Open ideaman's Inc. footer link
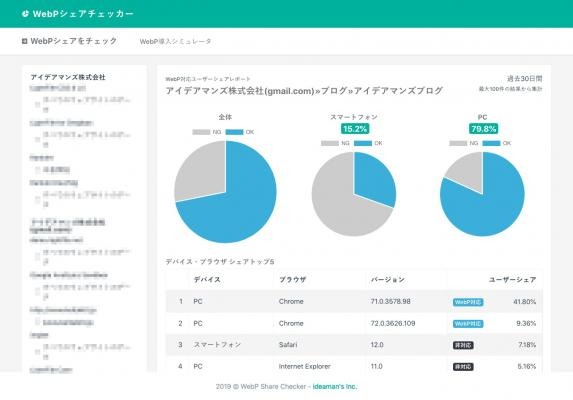The height and width of the screenshot is (400, 573). pyautogui.click(x=335, y=386)
